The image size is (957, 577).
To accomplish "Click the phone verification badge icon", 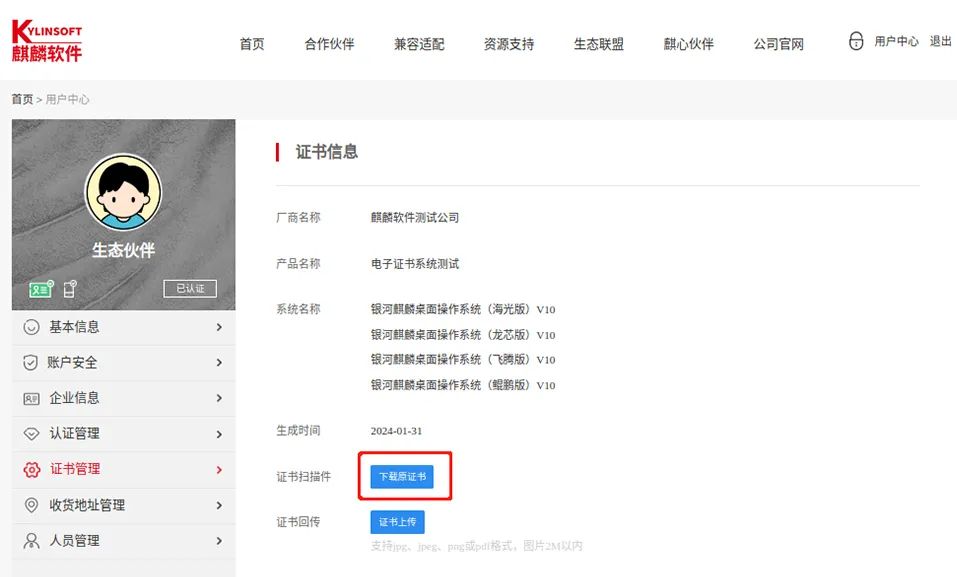I will tap(70, 289).
